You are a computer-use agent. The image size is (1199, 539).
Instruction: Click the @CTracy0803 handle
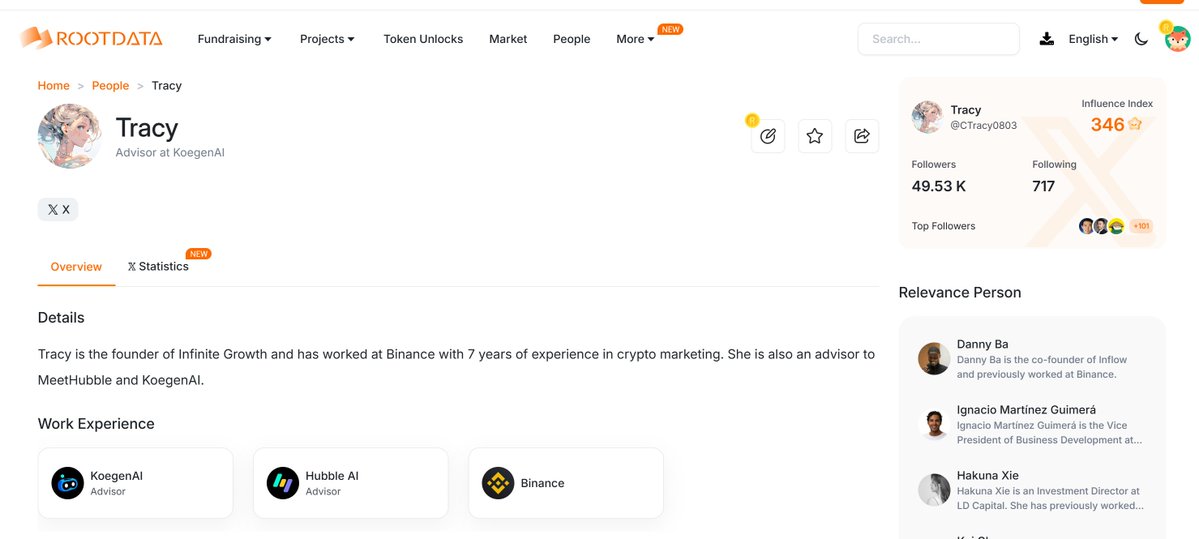point(983,125)
